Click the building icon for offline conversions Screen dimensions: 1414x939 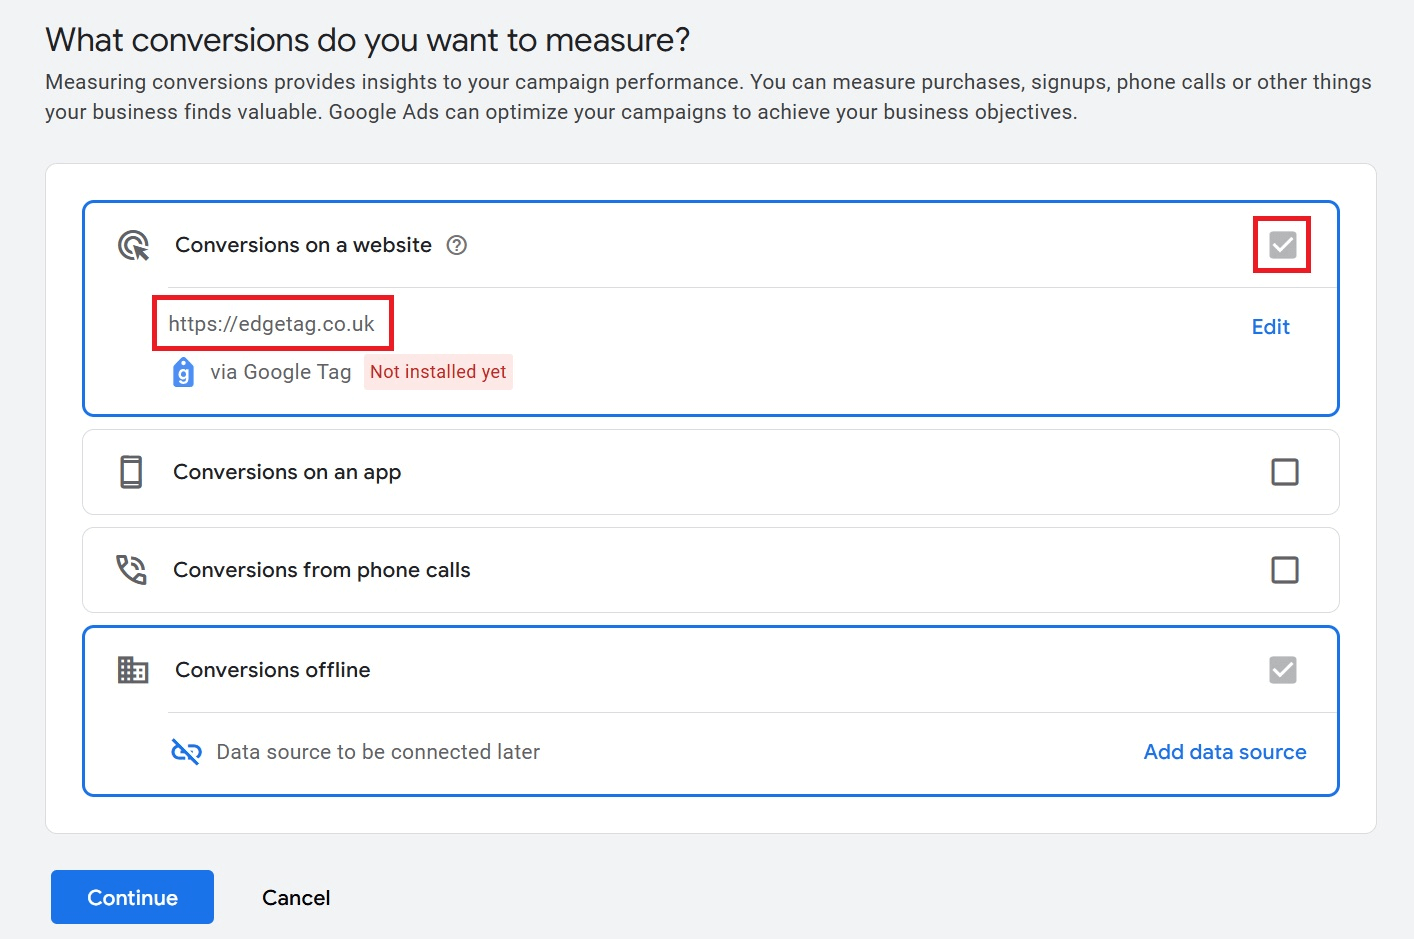[x=133, y=670]
